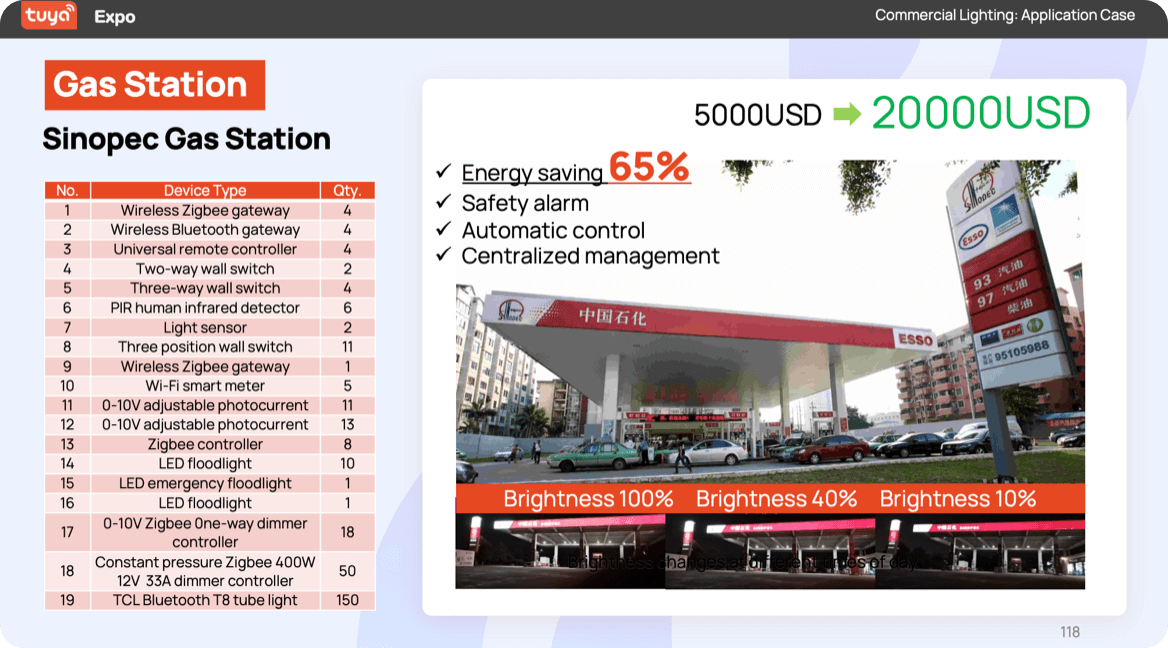Viewport: 1168px width, 648px height.
Task: Click the Expo label in header
Action: [x=115, y=16]
